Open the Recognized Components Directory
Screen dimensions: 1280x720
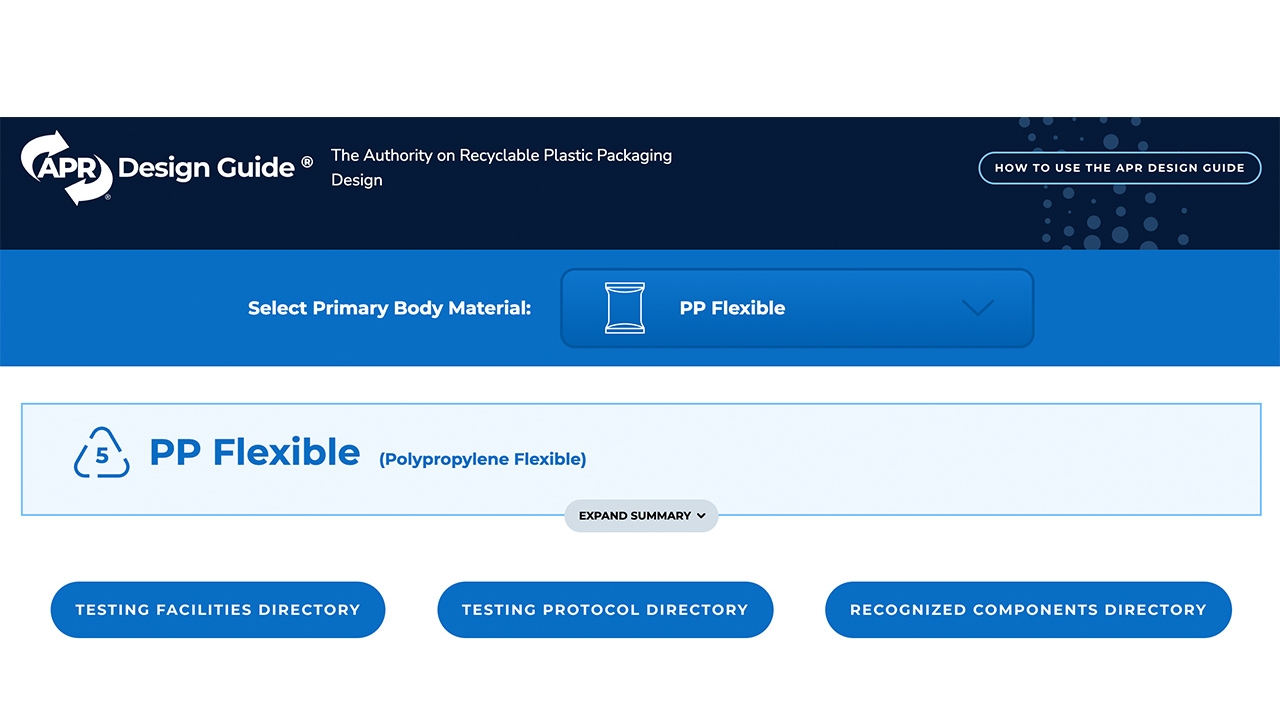click(x=1028, y=609)
